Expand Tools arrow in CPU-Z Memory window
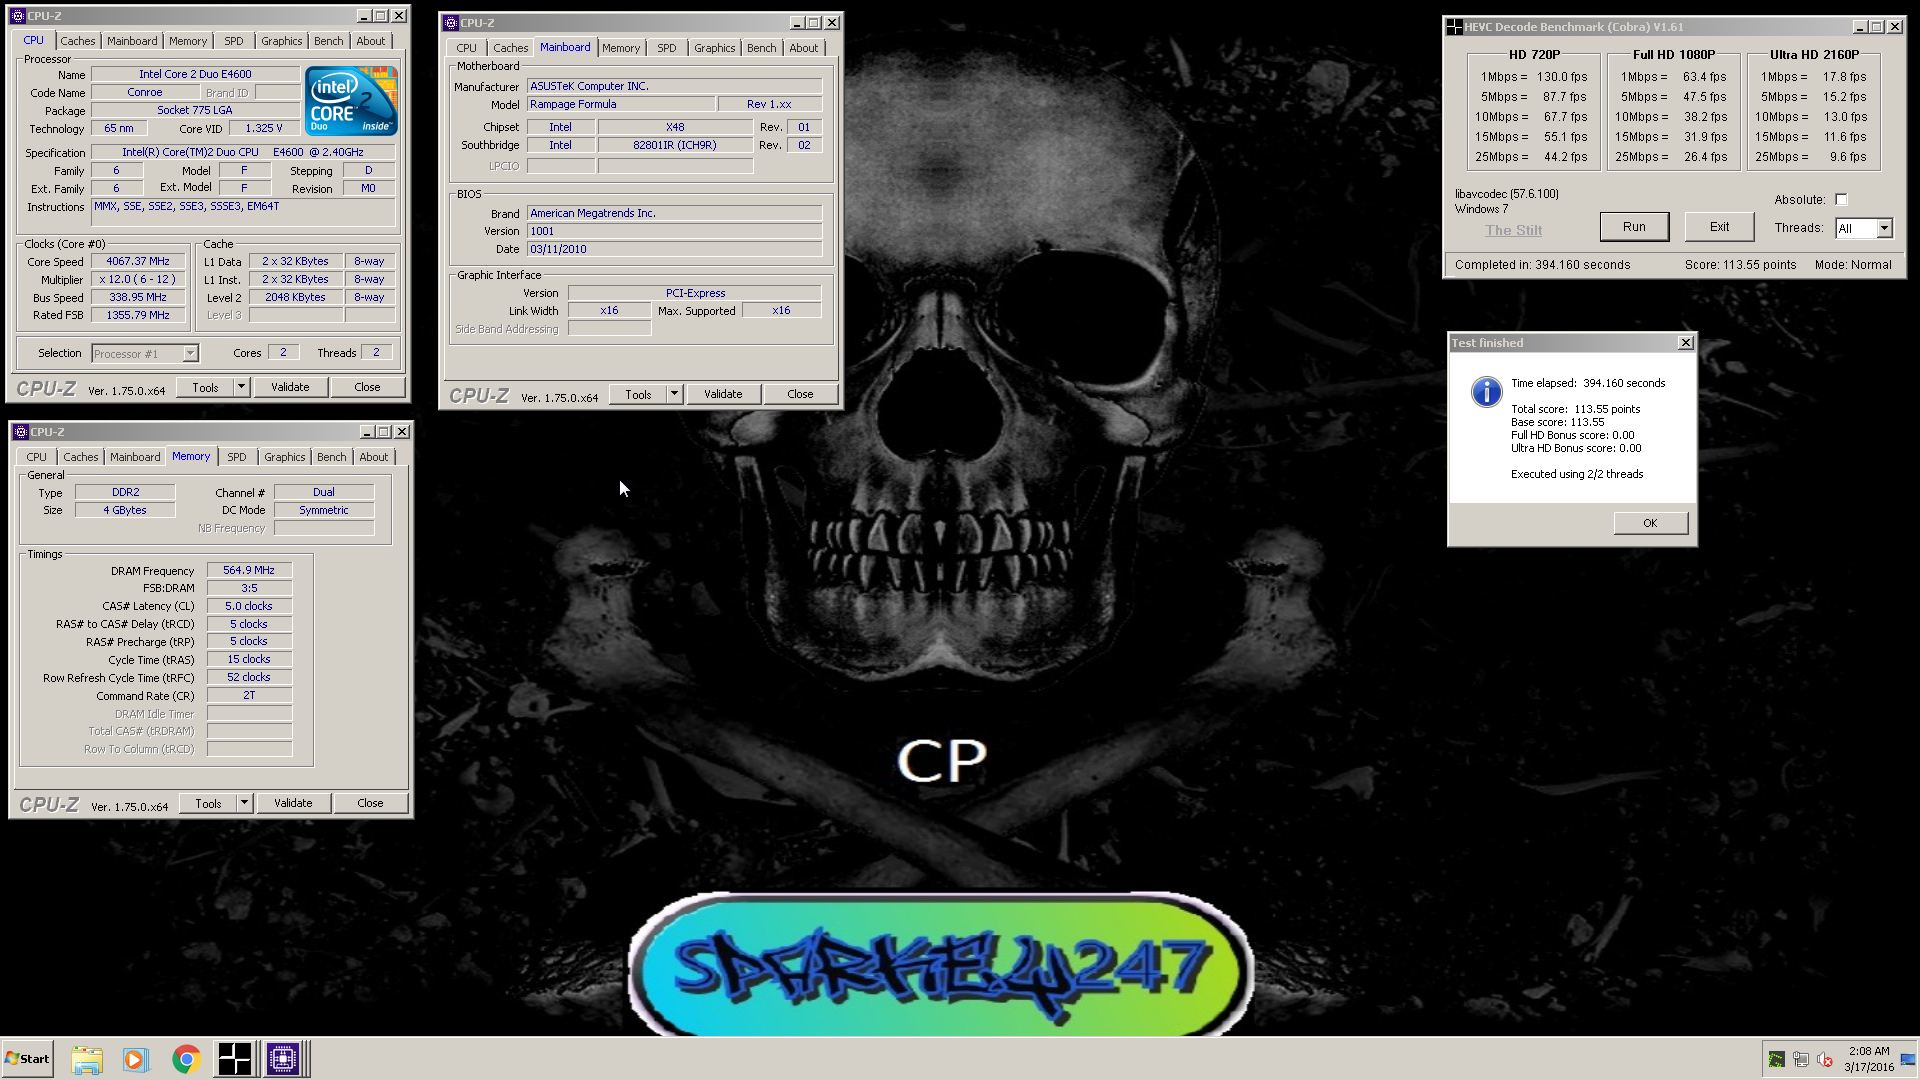 (x=244, y=803)
